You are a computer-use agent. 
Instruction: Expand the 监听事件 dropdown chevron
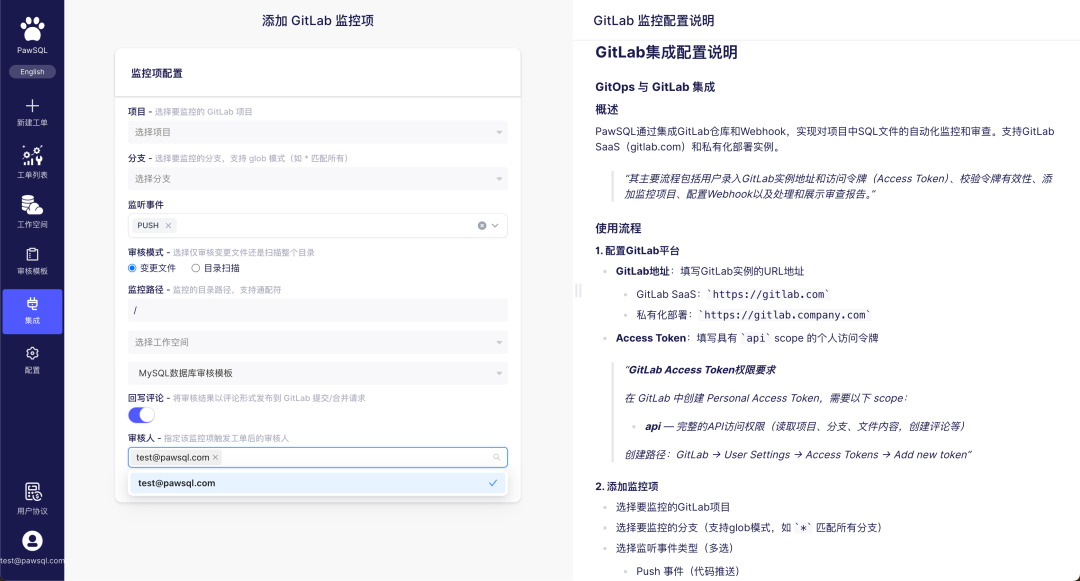(x=495, y=226)
